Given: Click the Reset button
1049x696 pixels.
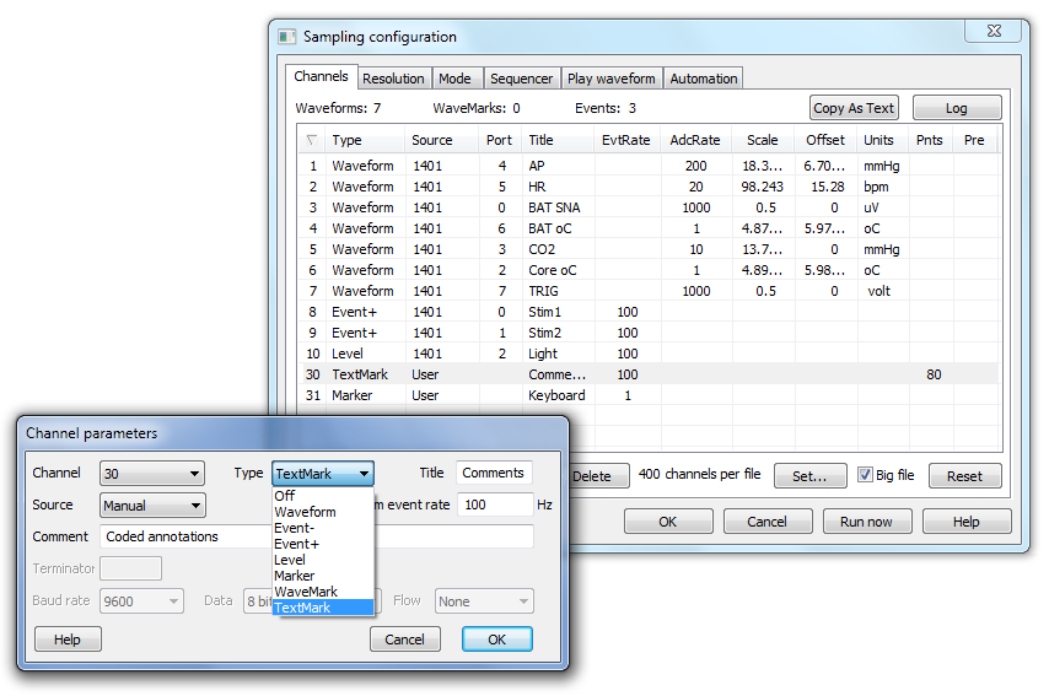Looking at the screenshot, I should point(964,476).
